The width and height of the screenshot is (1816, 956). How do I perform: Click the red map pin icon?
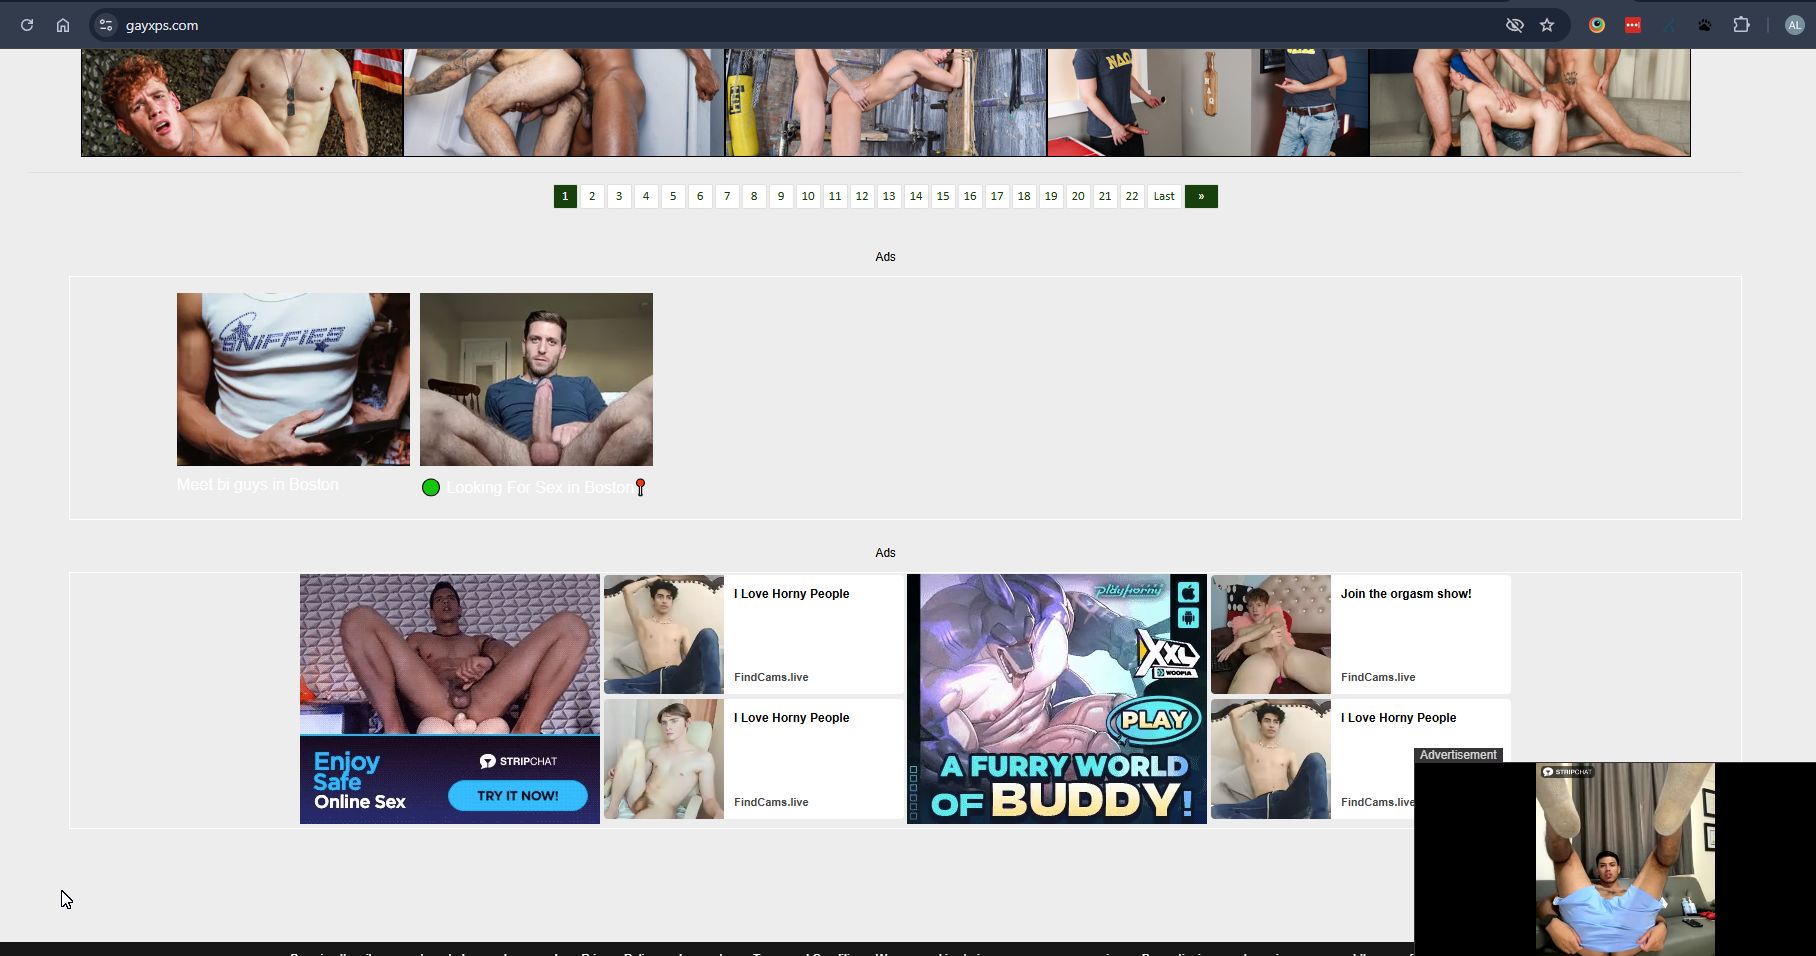pos(641,487)
